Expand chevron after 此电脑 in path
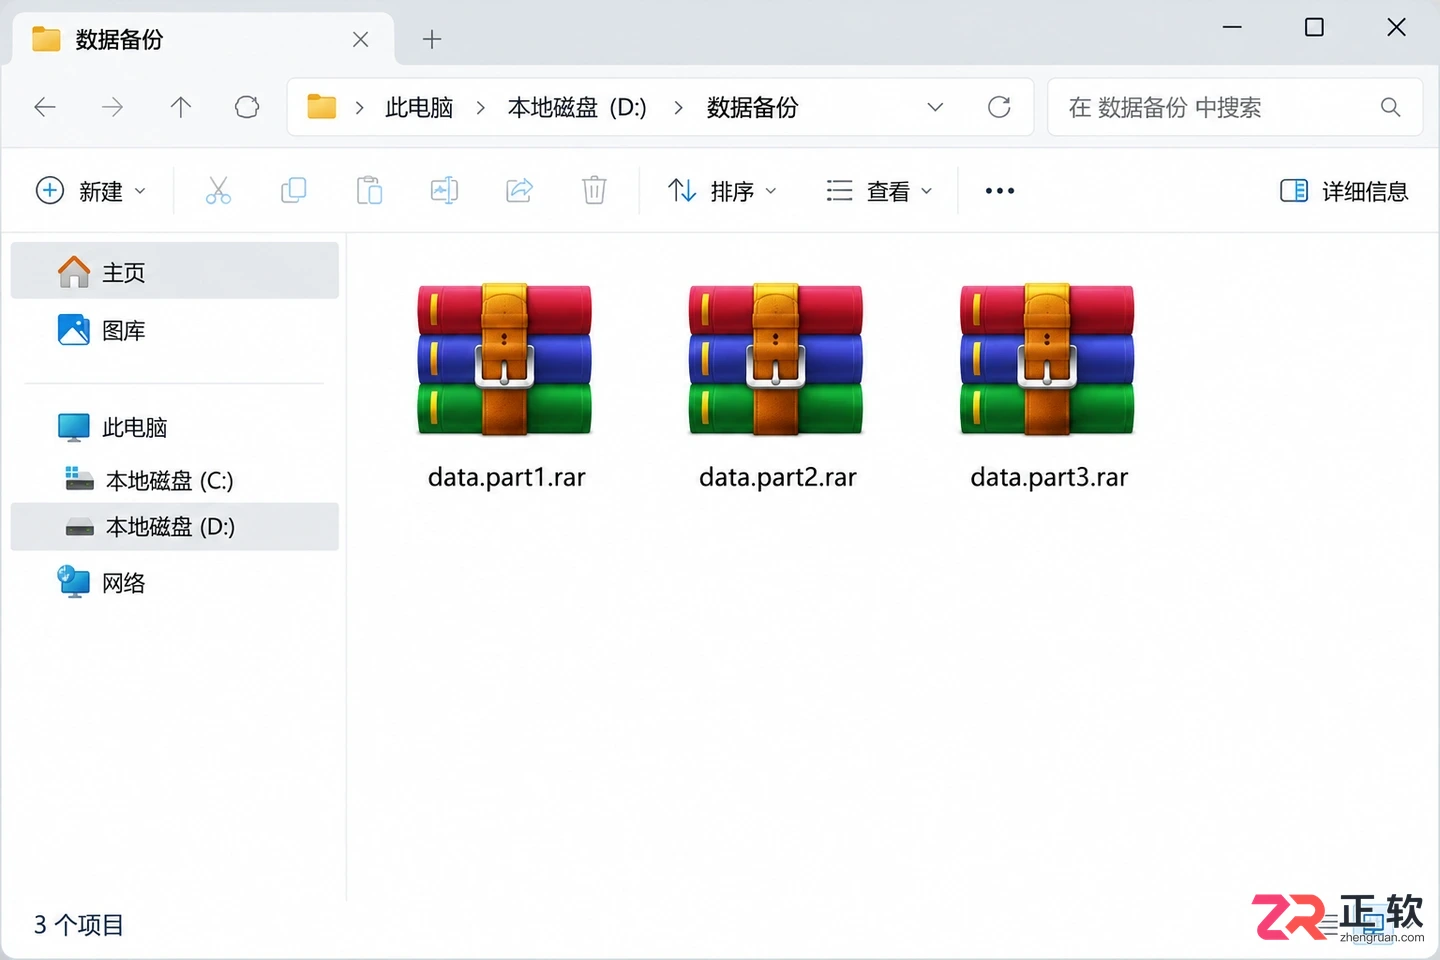The width and height of the screenshot is (1440, 960). coord(481,107)
